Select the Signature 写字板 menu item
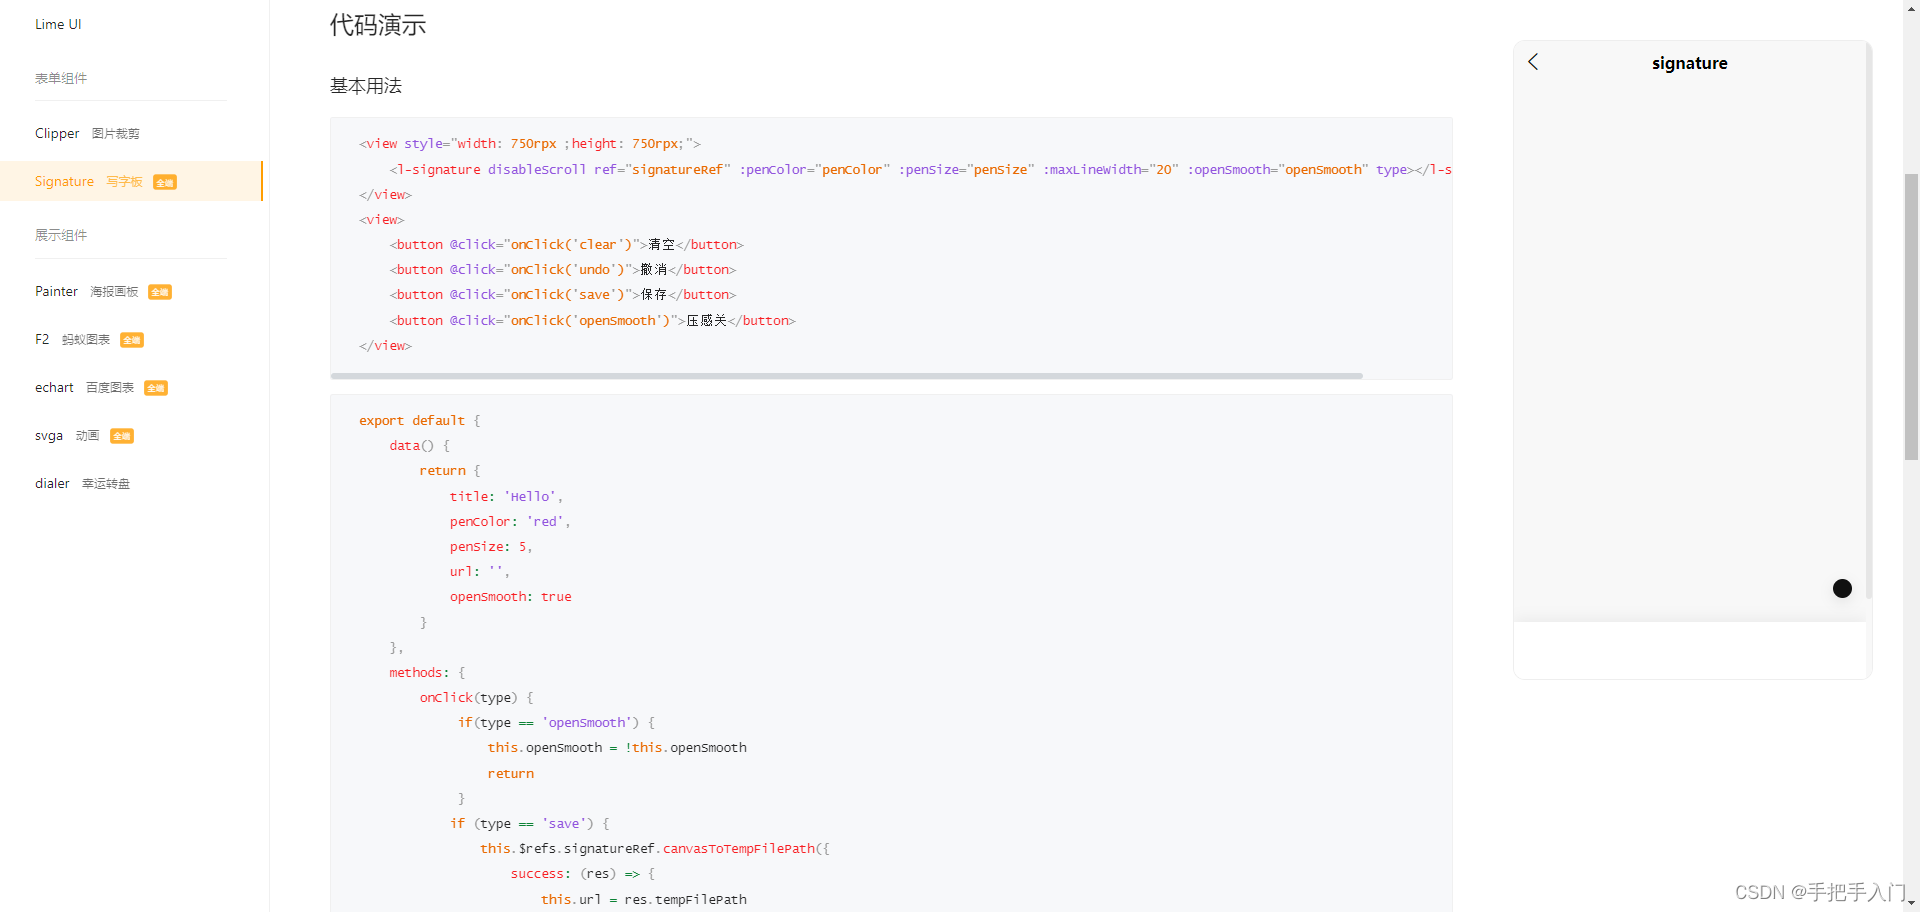Screen dimensions: 1920x912 (x=131, y=181)
